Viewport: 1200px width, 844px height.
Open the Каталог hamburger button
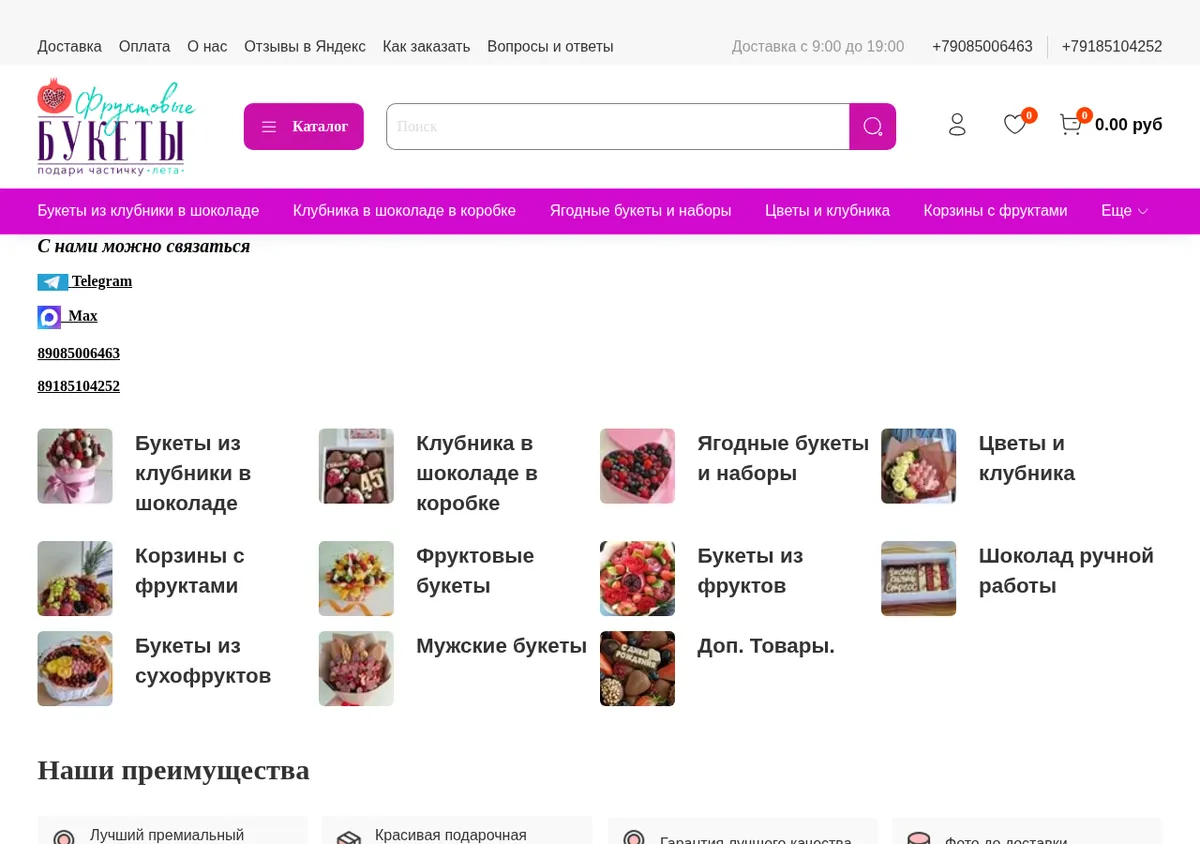tap(304, 126)
